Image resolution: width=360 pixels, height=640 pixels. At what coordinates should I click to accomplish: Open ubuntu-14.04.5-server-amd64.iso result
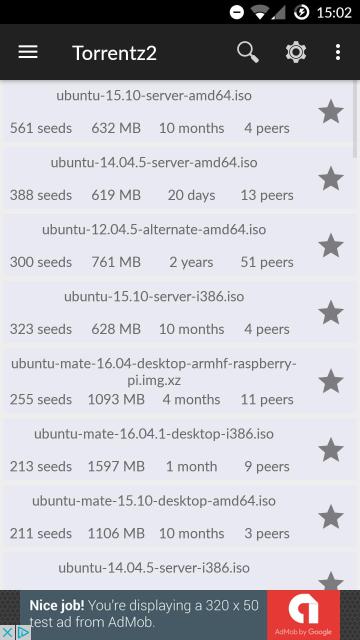[x=154, y=162]
